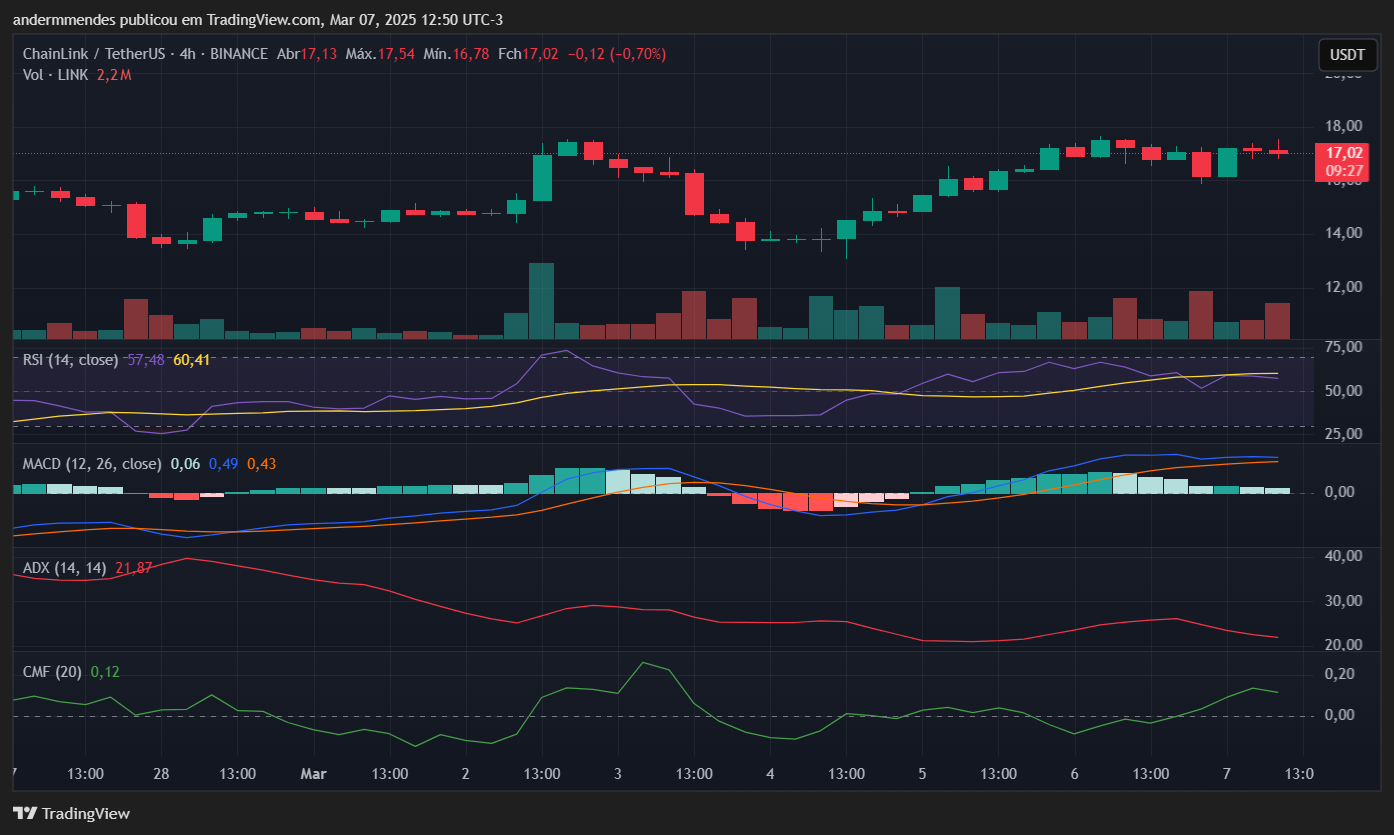Viewport: 1394px width, 835px height.
Task: Select the RSI (14, close) indicator legend
Action: (x=71, y=360)
